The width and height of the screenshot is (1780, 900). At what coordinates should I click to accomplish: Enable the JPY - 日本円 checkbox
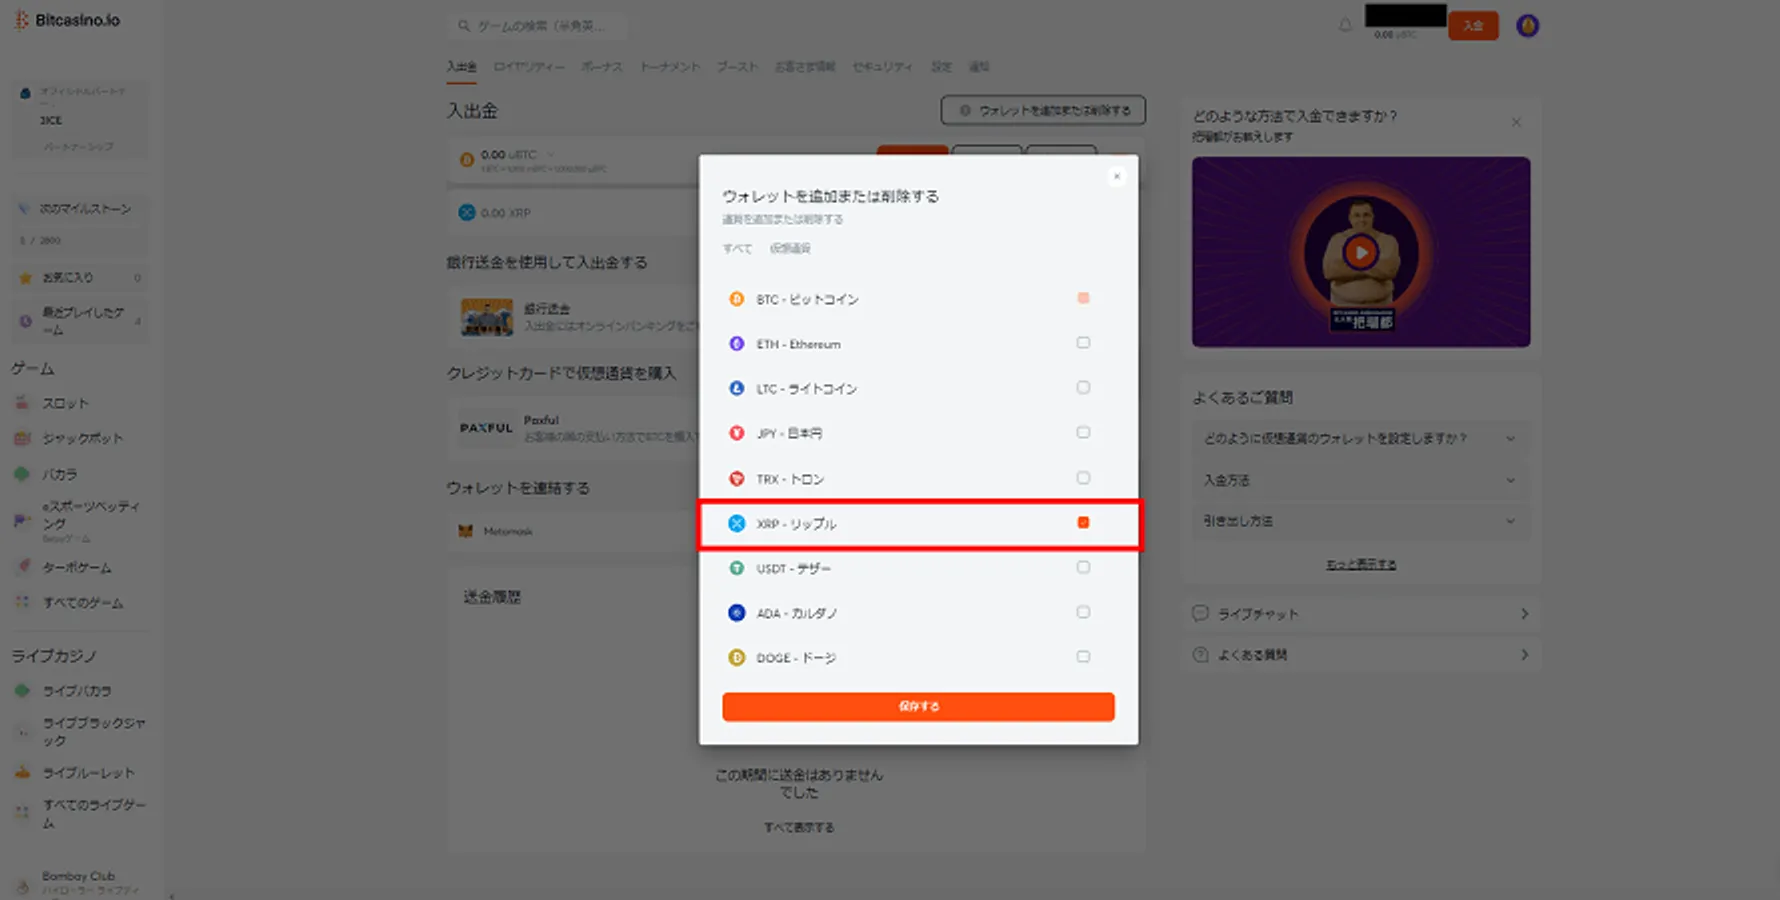1083,432
